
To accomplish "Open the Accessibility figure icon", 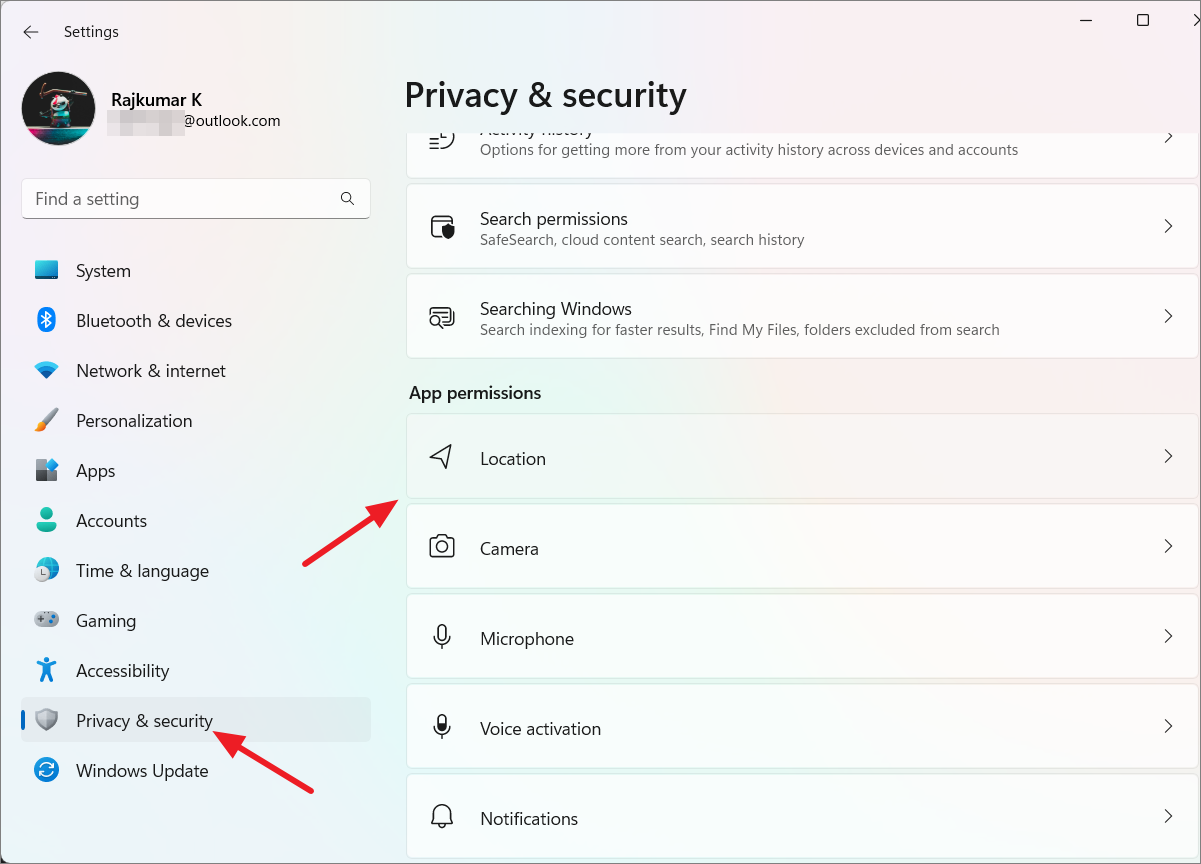I will (x=46, y=670).
